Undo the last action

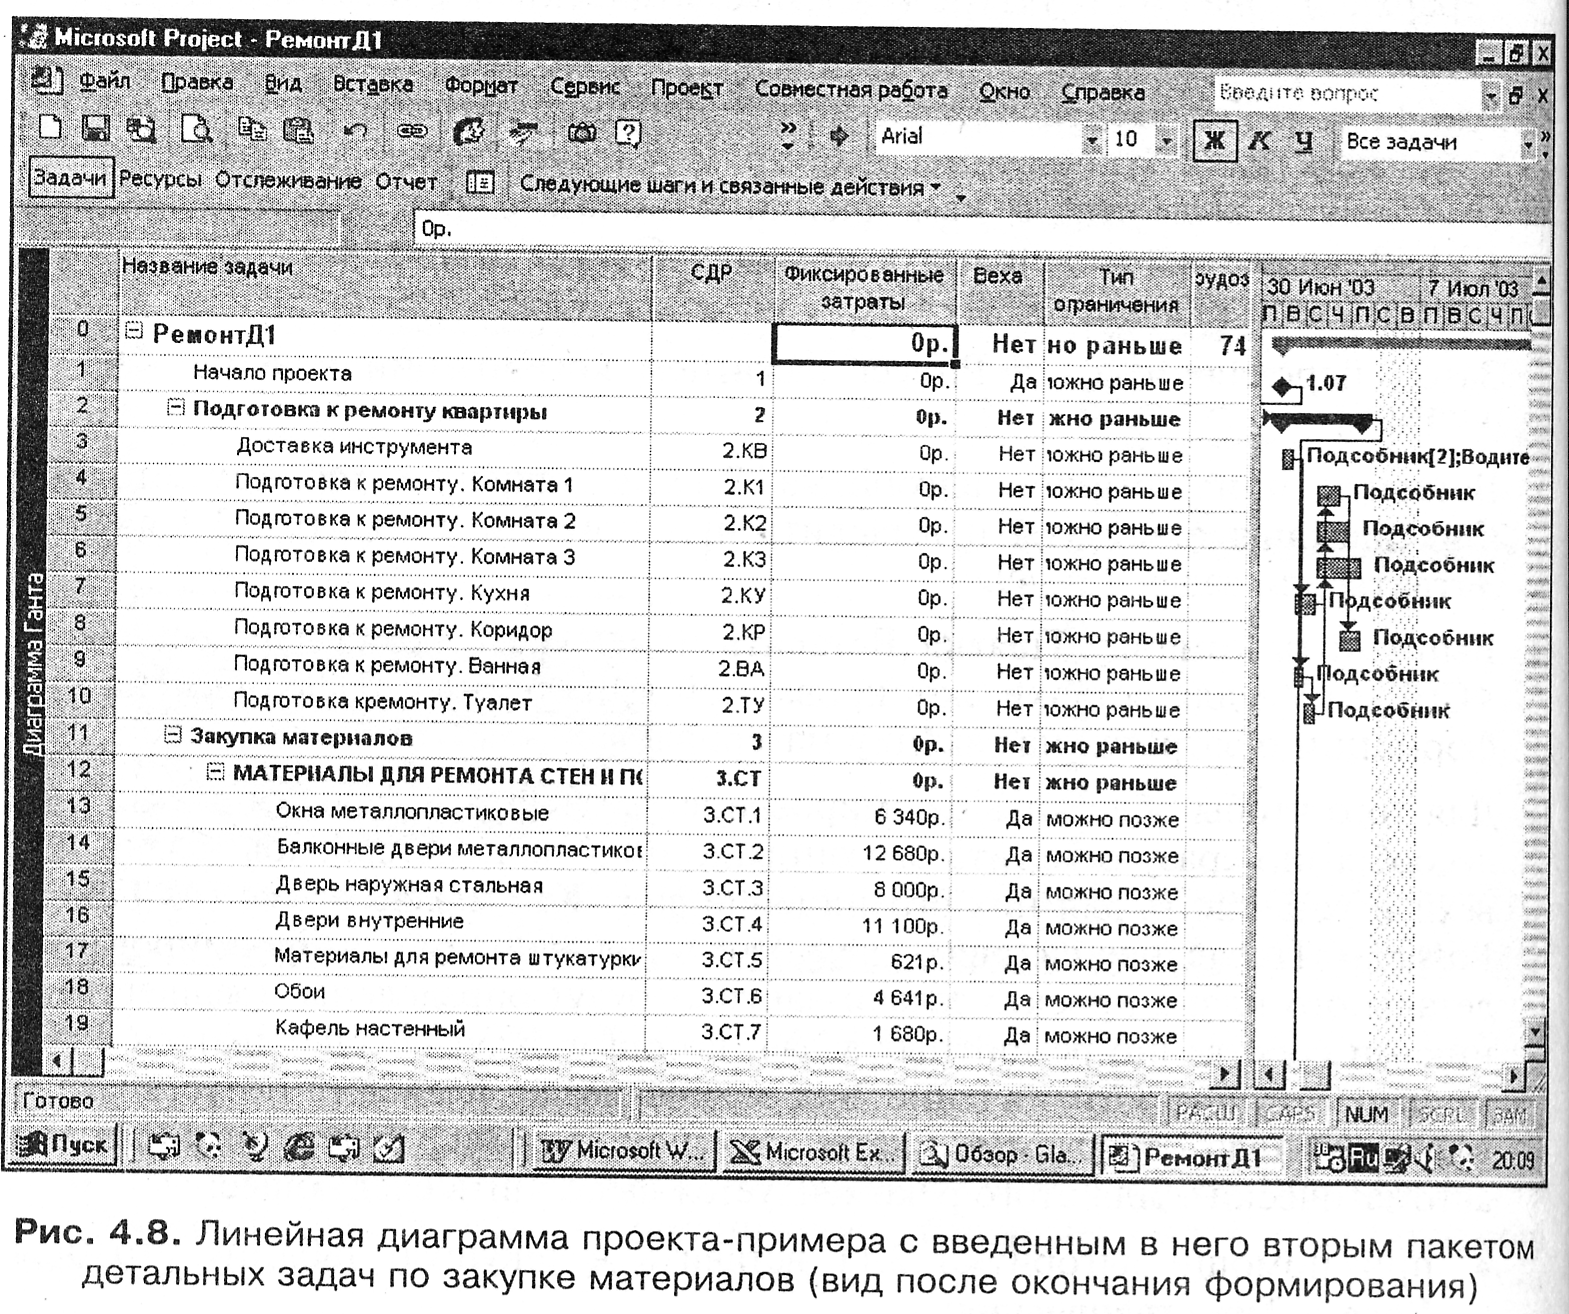pos(355,131)
